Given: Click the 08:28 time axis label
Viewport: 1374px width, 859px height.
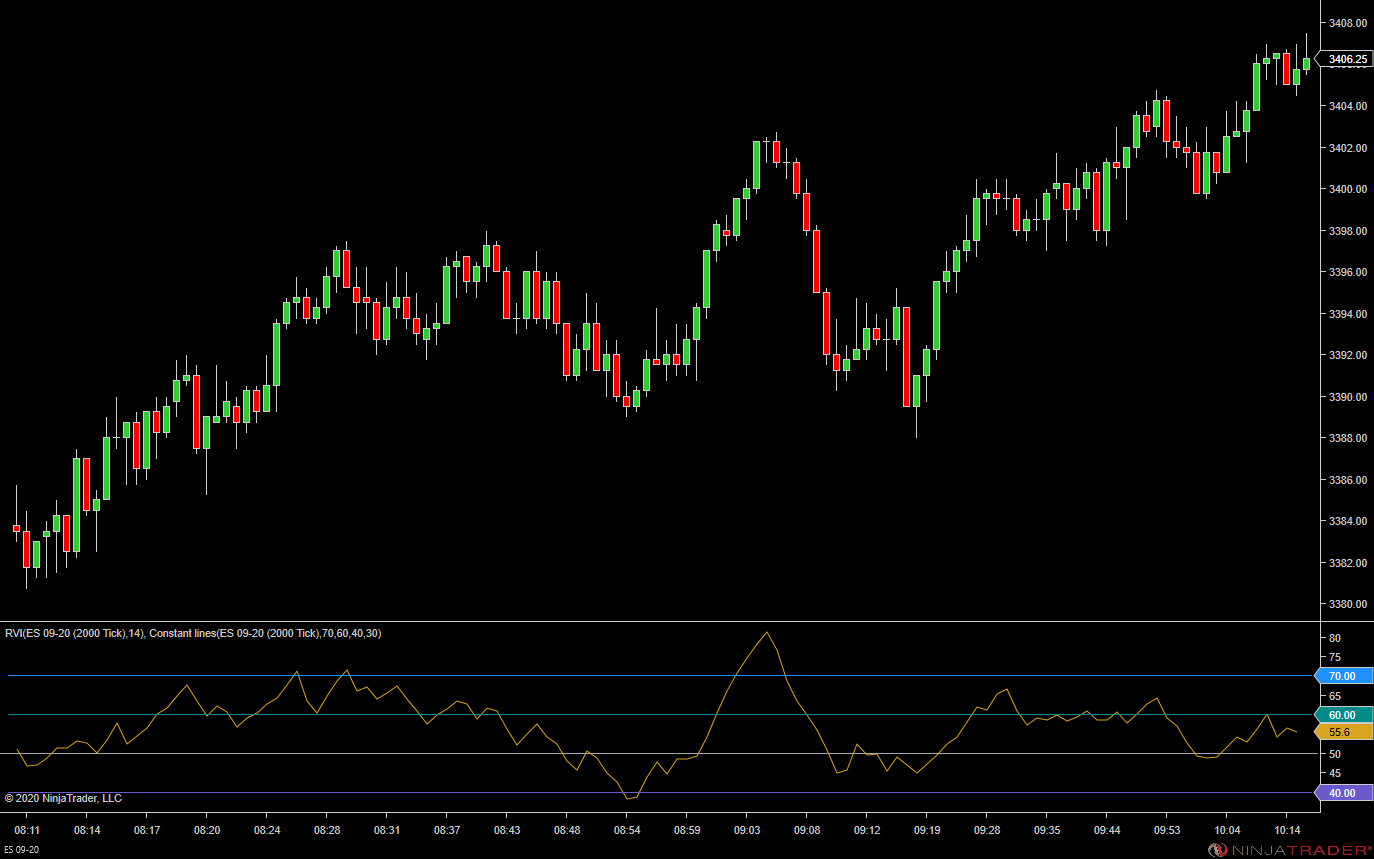Looking at the screenshot, I should 327,831.
